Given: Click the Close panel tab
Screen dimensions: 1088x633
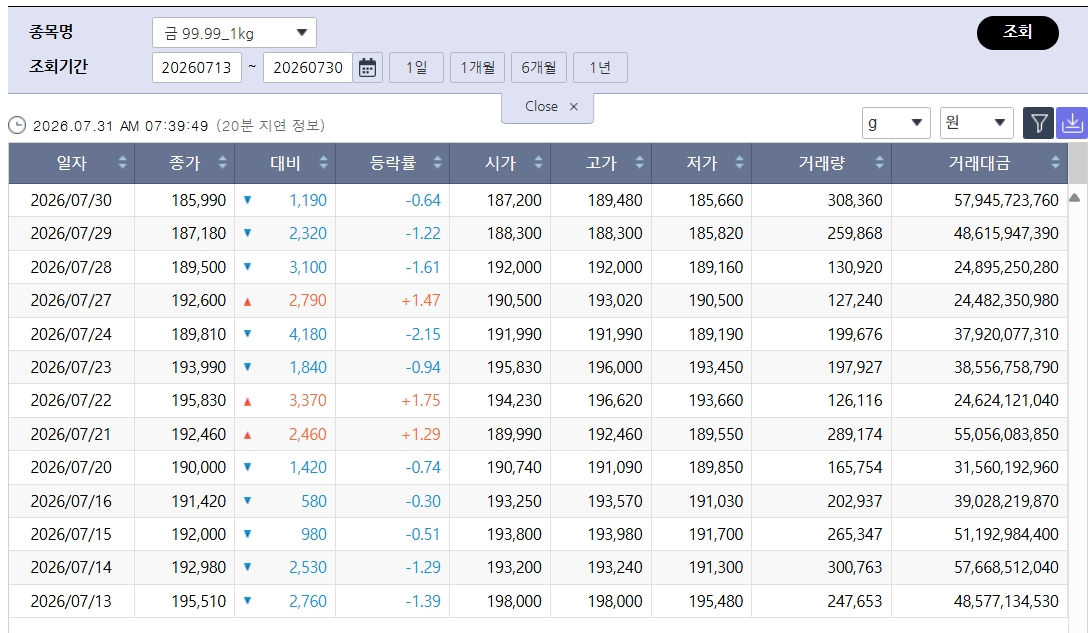Looking at the screenshot, I should point(547,107).
